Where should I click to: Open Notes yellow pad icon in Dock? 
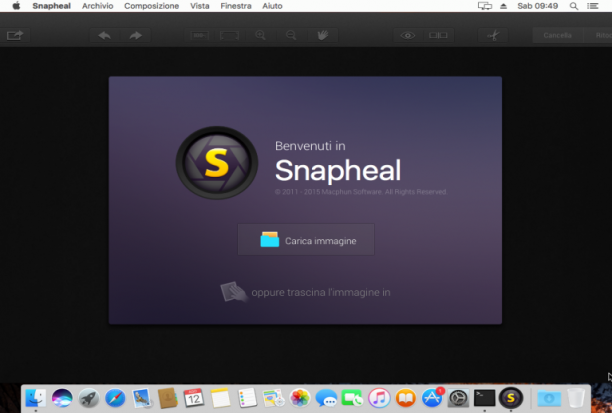coord(221,398)
